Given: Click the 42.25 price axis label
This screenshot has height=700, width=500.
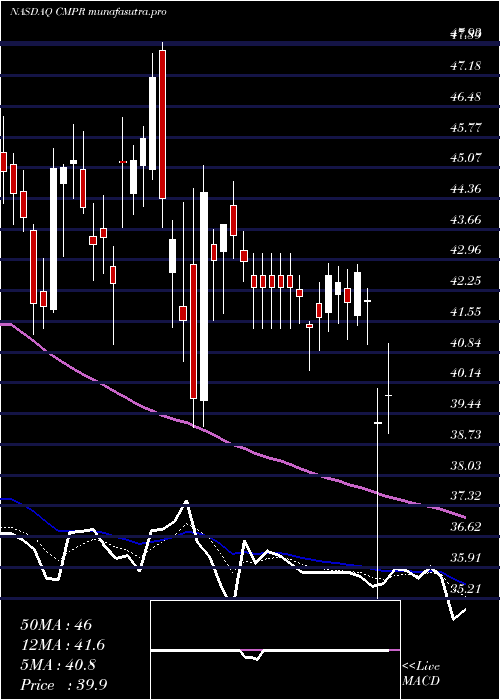Looking at the screenshot, I should 466,280.
